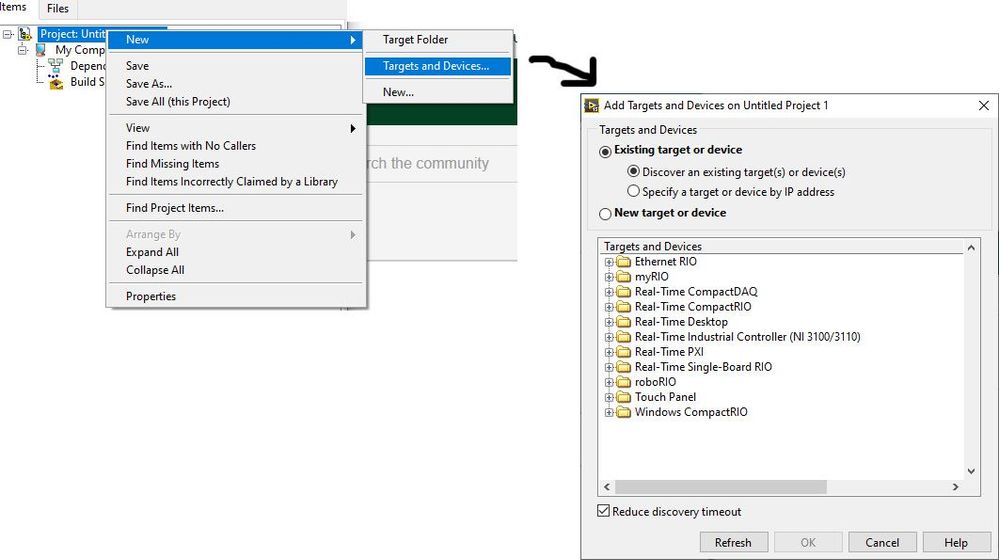The image size is (999, 560).
Task: Expand the roboRIO tree node
Action: pos(609,382)
